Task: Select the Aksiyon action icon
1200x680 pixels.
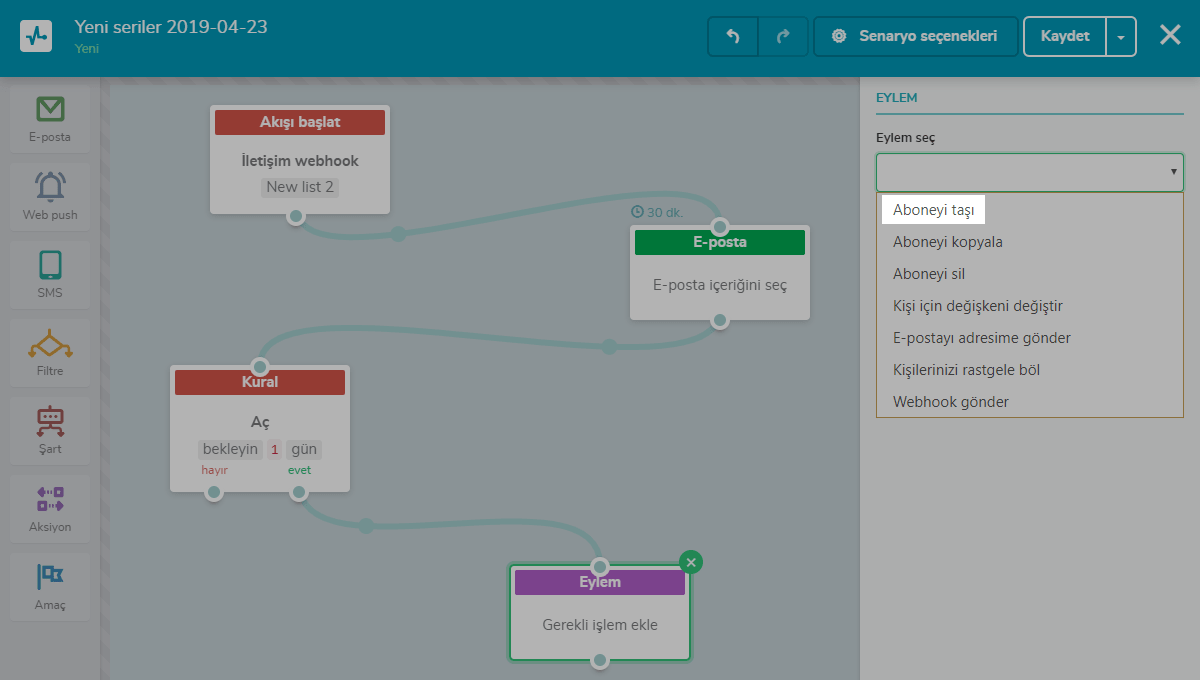Action: (x=50, y=499)
